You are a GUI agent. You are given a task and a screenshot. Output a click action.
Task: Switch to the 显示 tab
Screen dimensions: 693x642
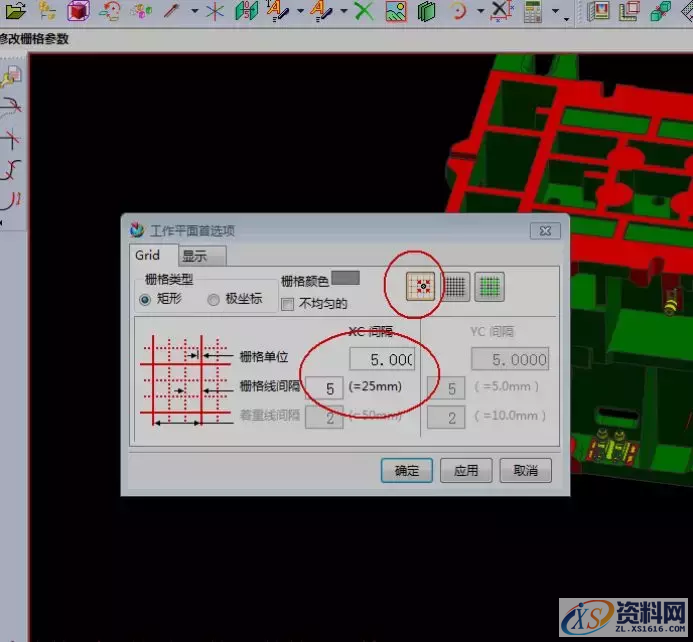pos(202,256)
